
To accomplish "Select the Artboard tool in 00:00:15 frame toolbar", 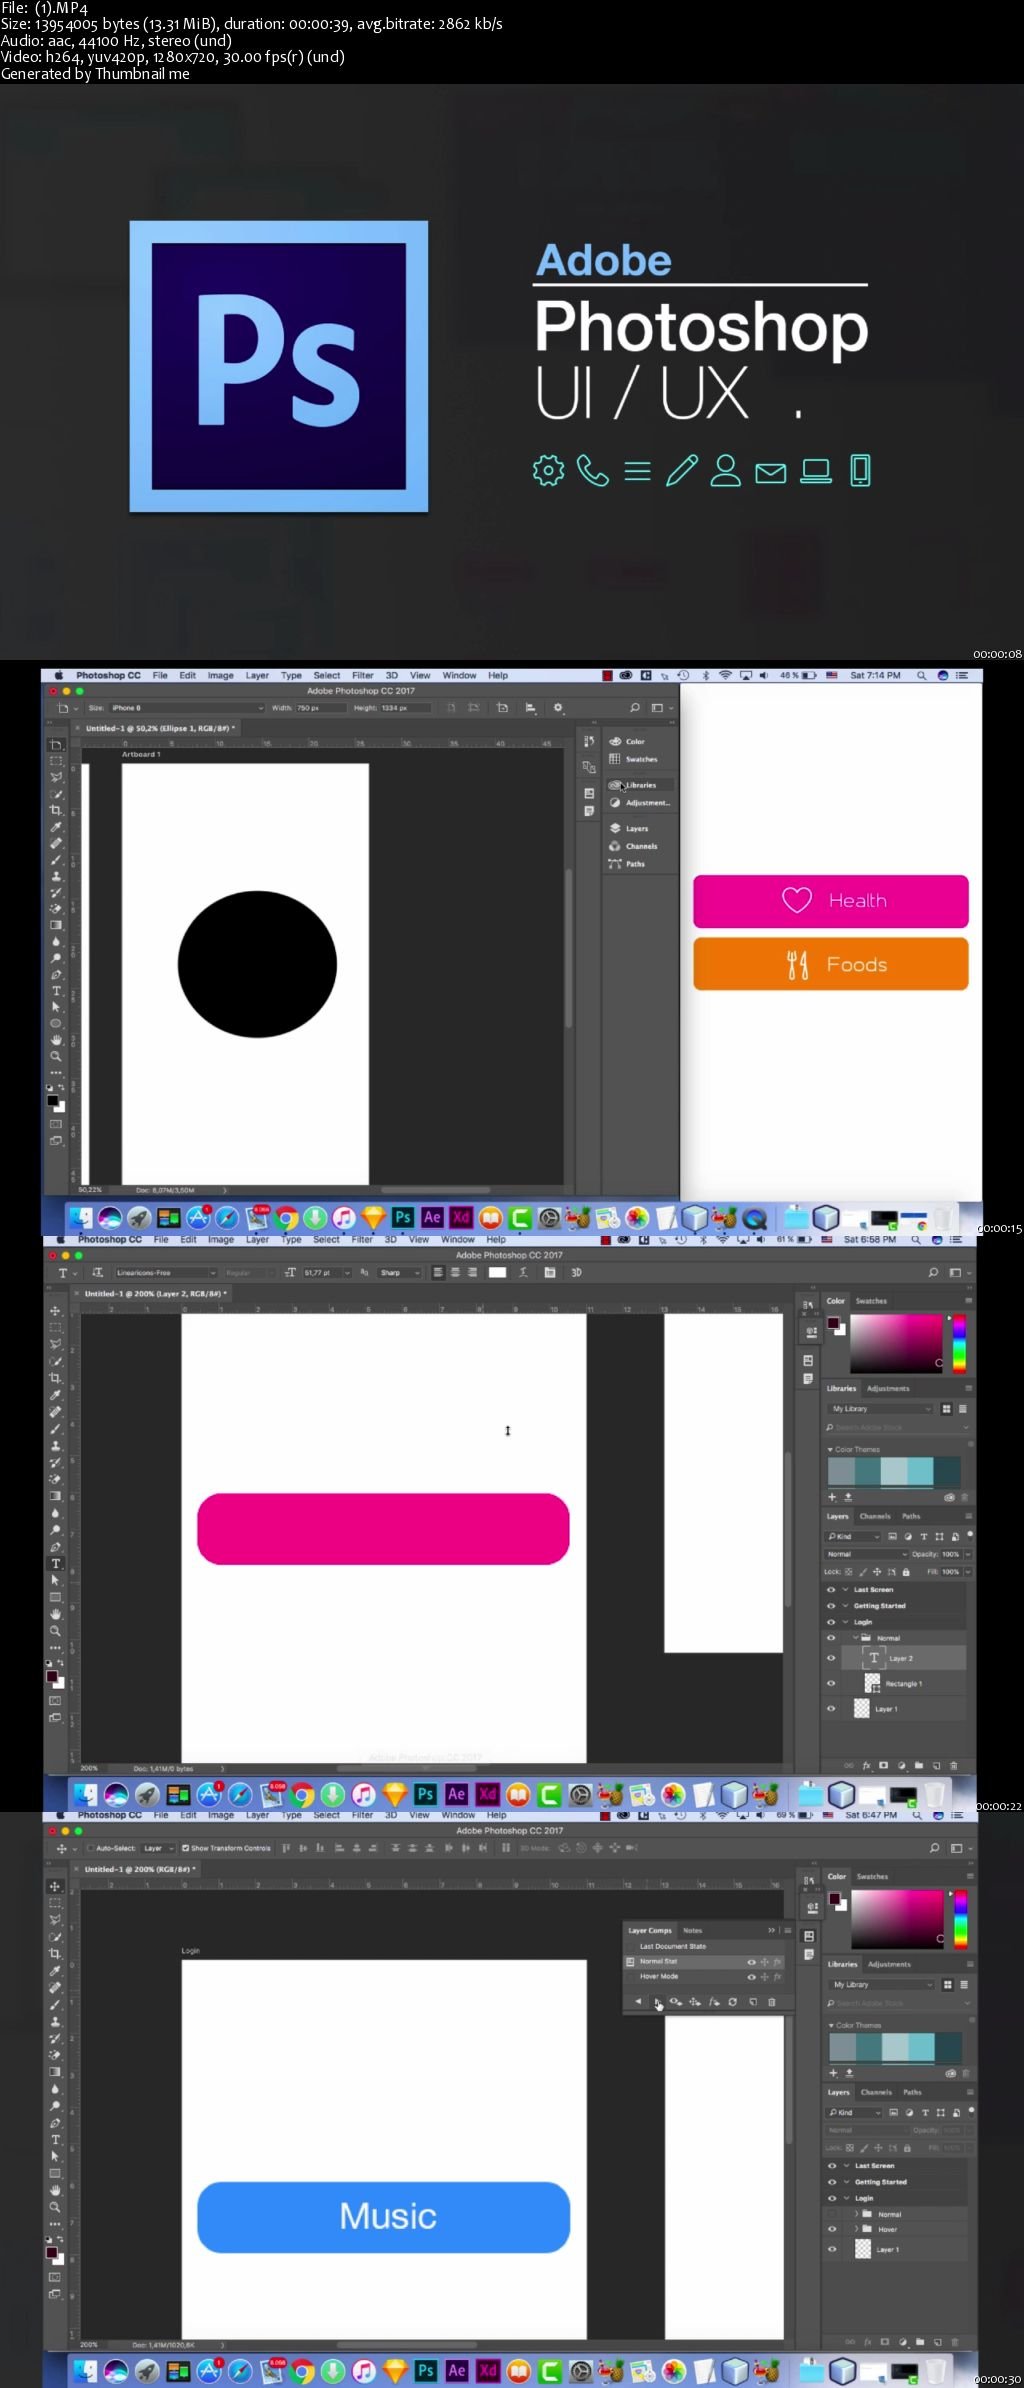I will pyautogui.click(x=56, y=745).
